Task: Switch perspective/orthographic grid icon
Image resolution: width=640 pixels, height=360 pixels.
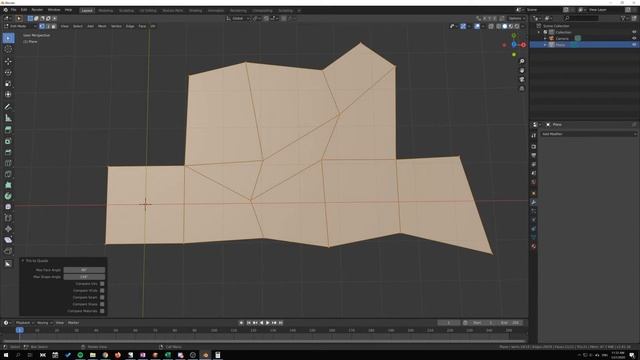Action: pos(522,89)
